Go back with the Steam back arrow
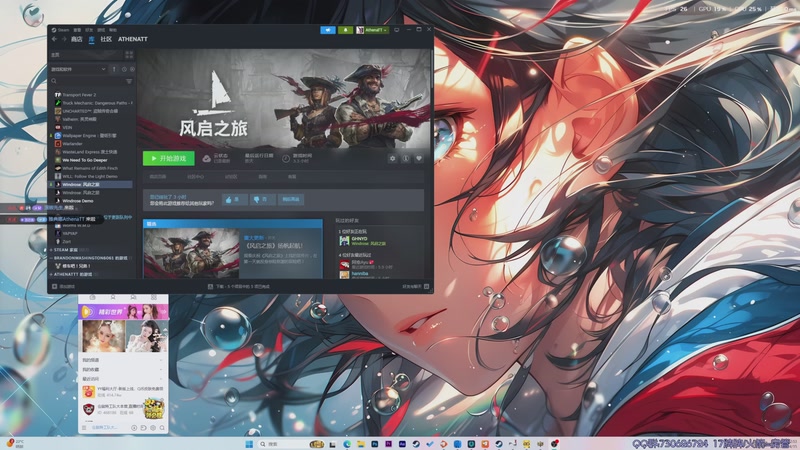 55,39
